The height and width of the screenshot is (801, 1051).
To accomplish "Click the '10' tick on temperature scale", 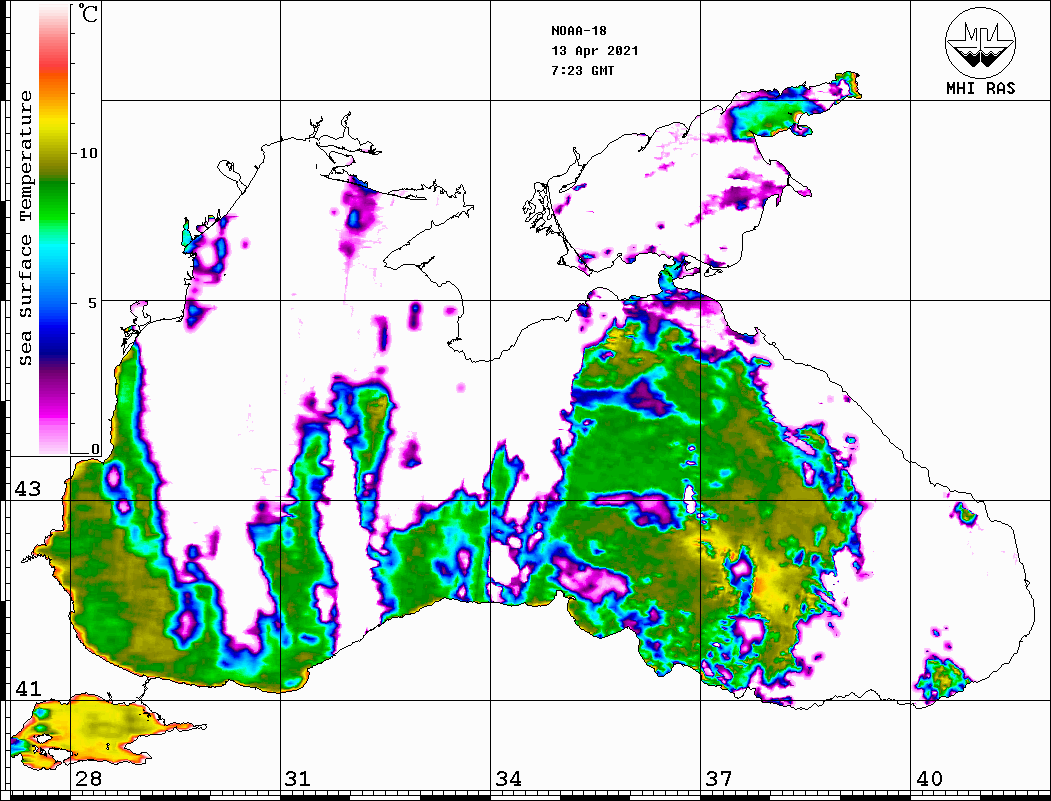I will [88, 153].
